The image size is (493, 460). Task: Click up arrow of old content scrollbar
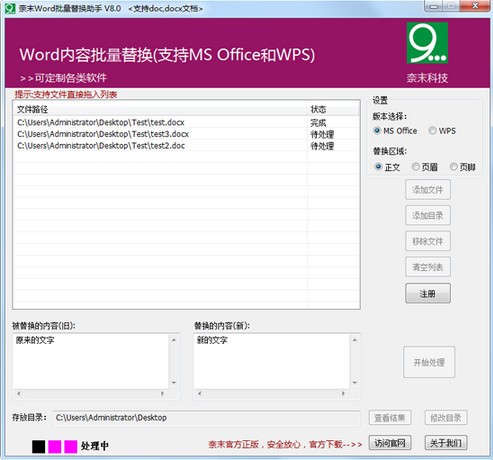(174, 340)
